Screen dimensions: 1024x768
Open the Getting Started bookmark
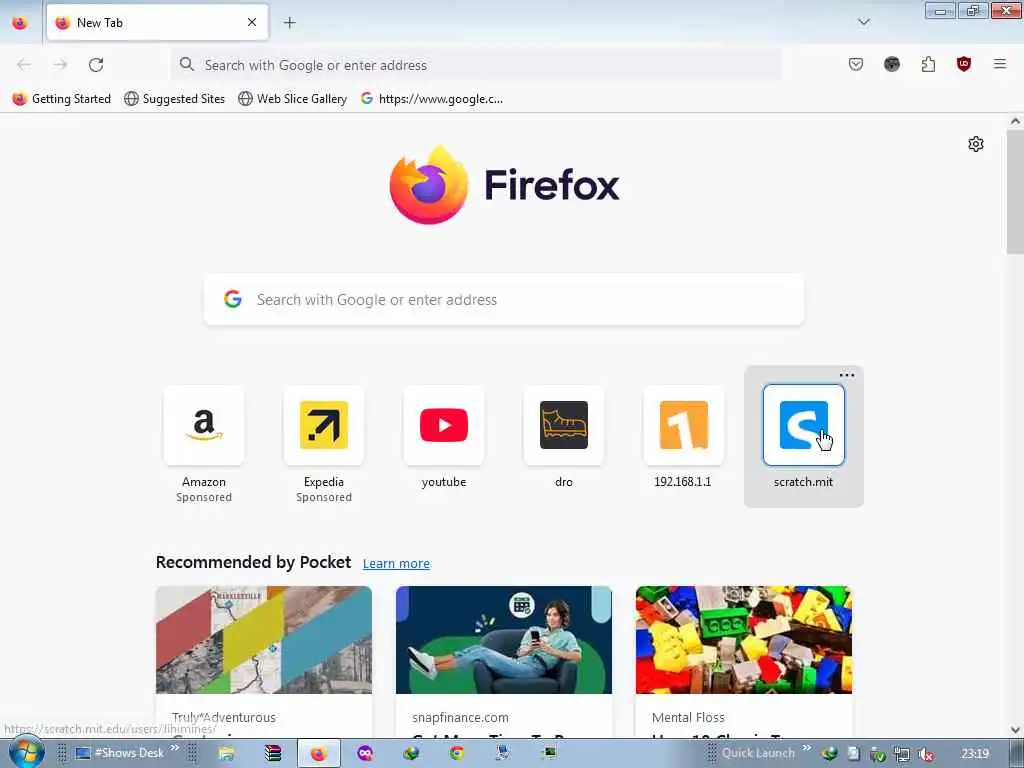(x=62, y=99)
